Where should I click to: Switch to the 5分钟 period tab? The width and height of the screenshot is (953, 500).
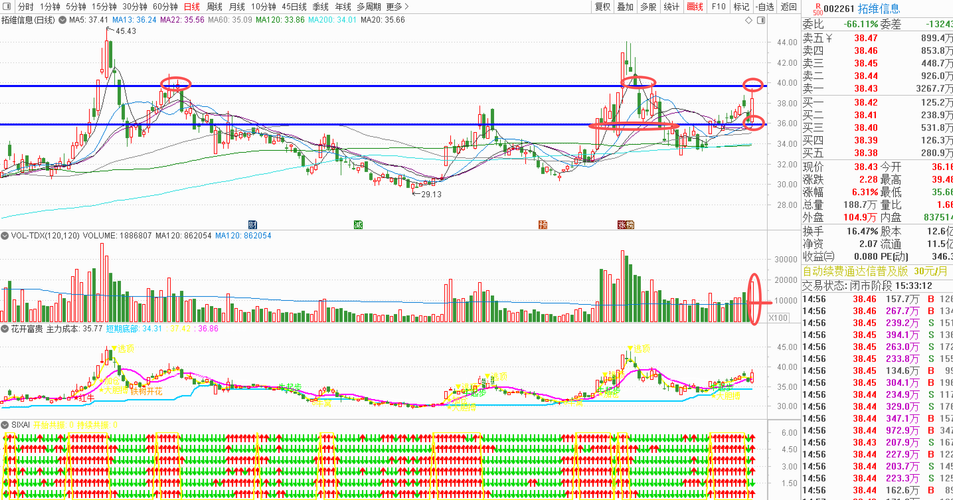(76, 7)
